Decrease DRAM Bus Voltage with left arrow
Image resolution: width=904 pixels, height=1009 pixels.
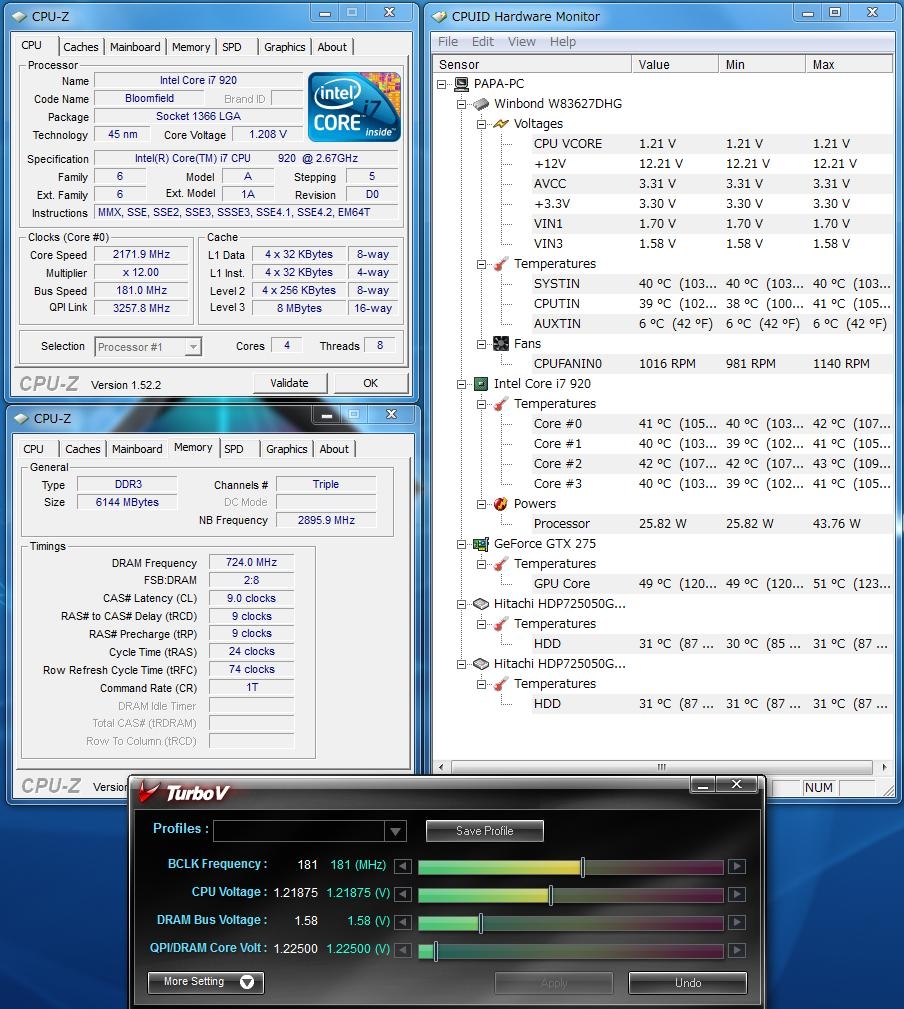pyautogui.click(x=403, y=922)
